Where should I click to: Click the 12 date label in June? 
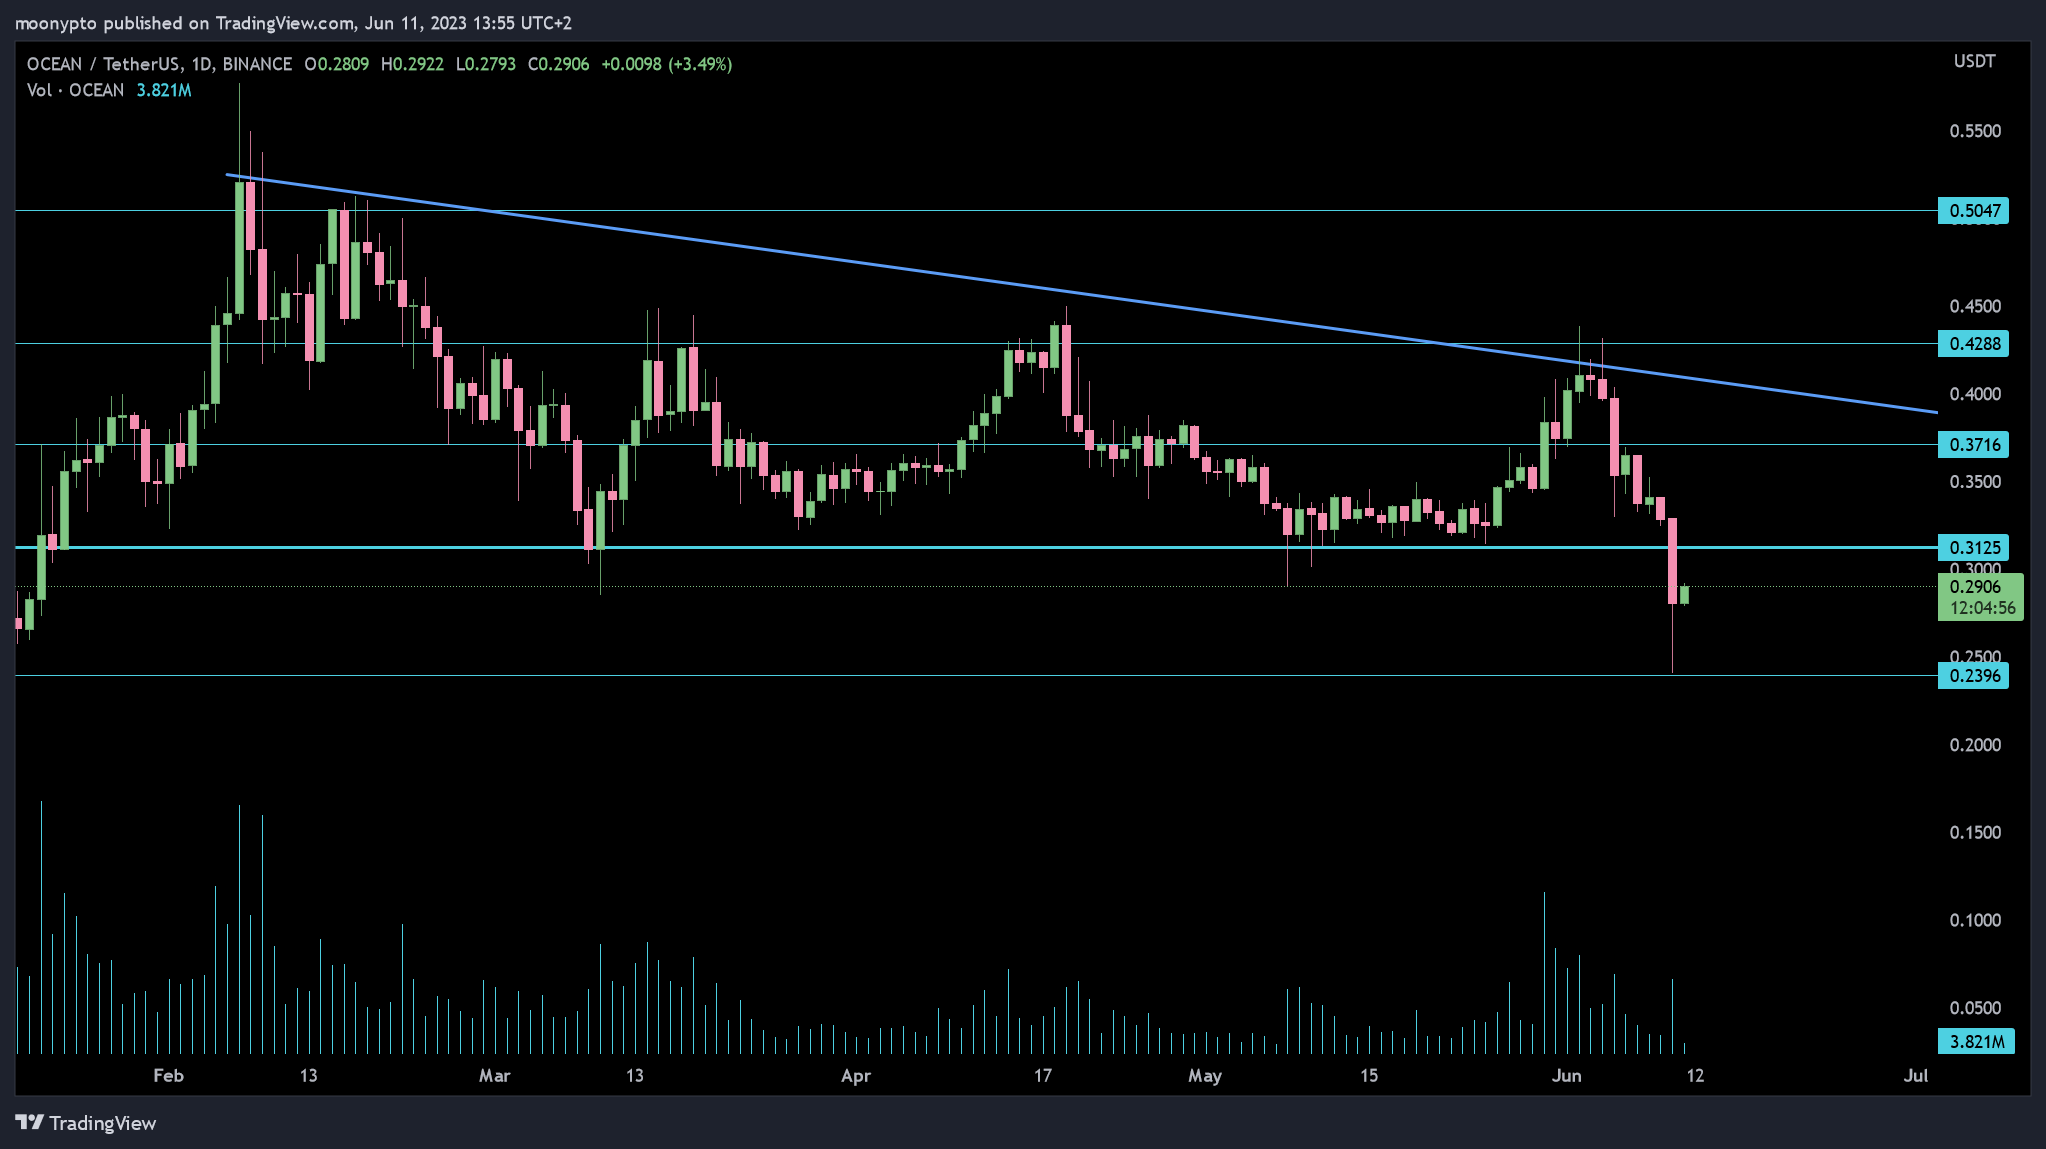point(1695,1076)
